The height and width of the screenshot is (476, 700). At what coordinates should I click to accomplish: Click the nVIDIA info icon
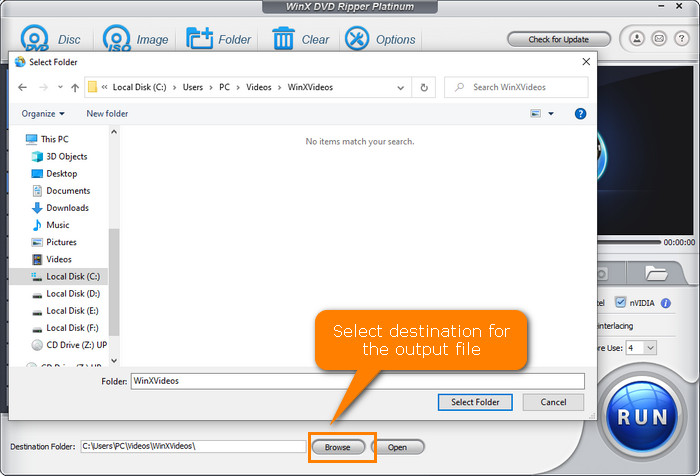666,303
